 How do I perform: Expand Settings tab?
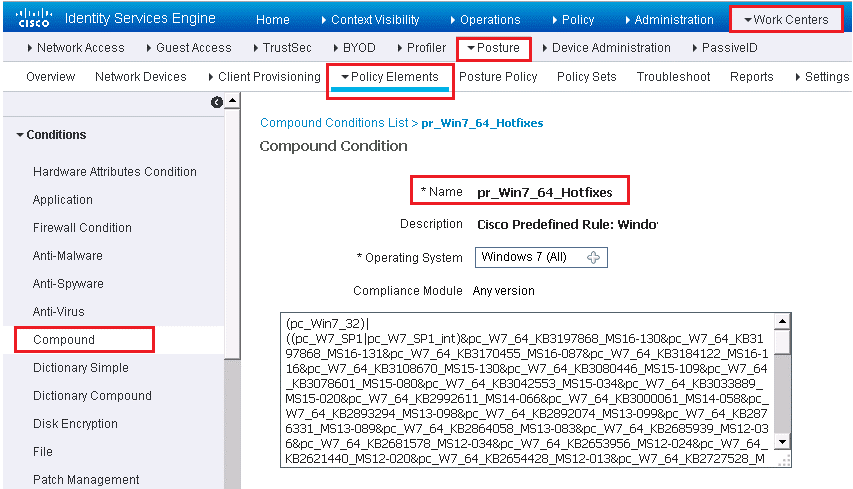(822, 77)
